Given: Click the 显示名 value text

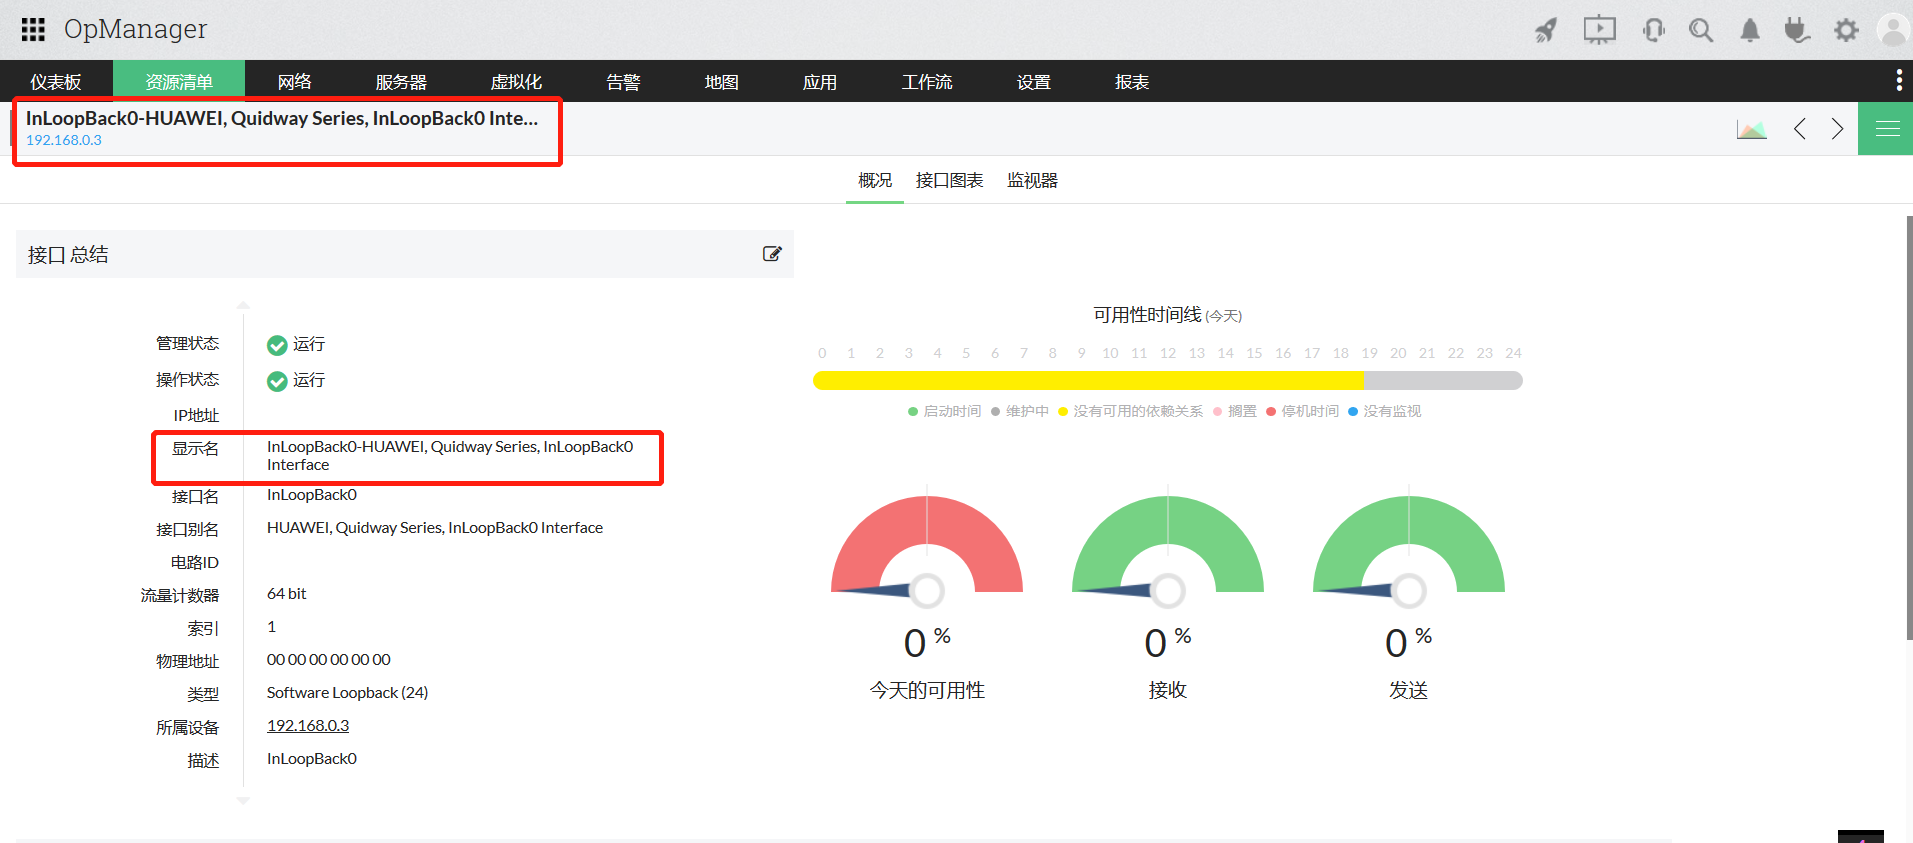Looking at the screenshot, I should point(450,456).
